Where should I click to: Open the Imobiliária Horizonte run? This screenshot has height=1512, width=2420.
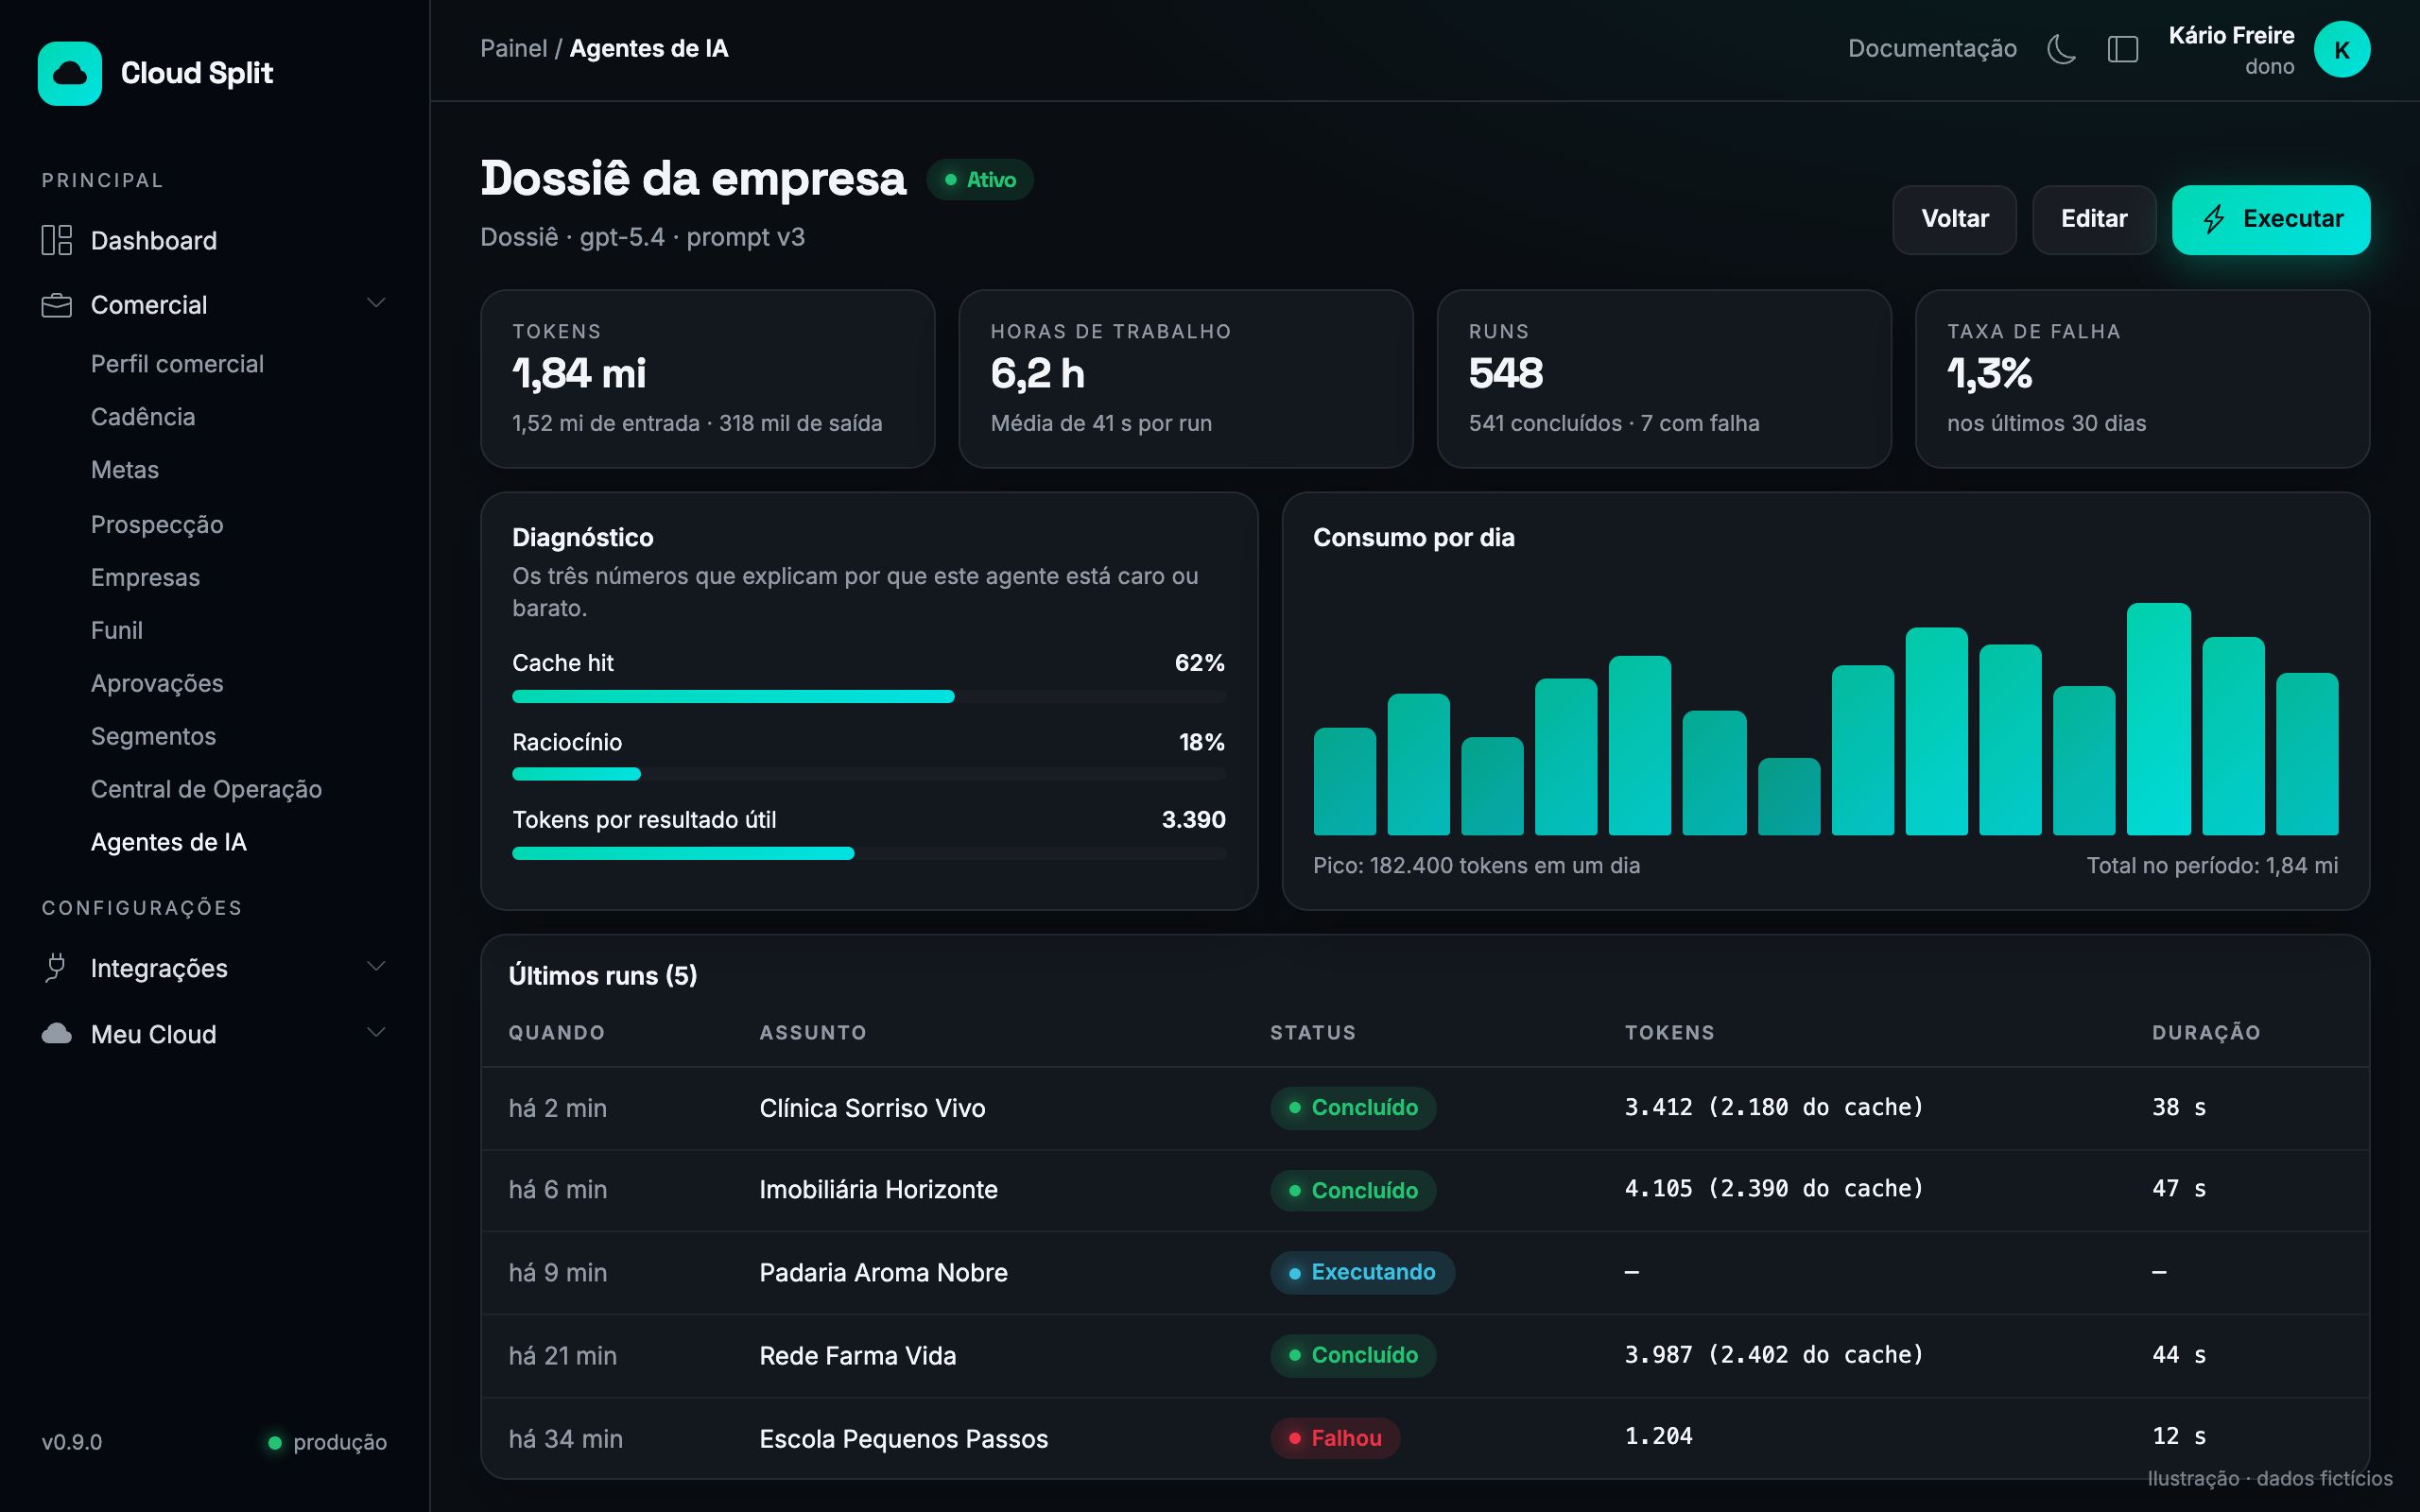click(1424, 1190)
